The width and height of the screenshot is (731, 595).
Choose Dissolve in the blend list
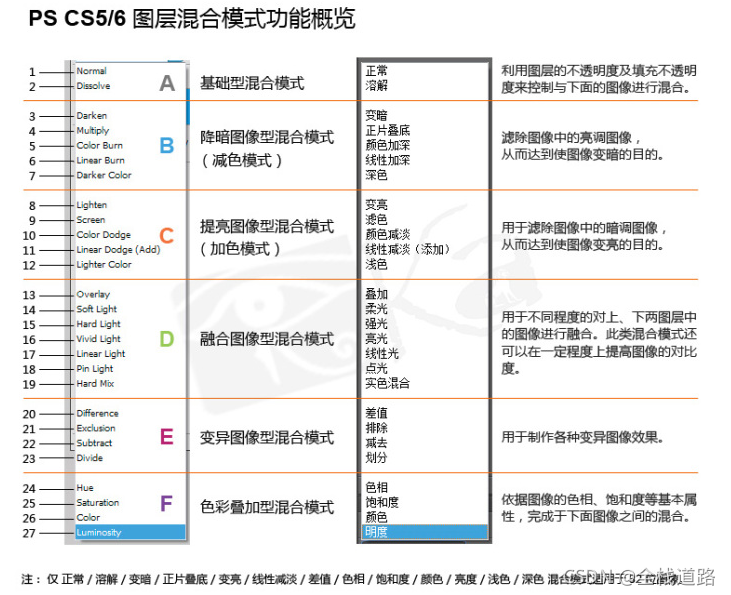tap(93, 86)
